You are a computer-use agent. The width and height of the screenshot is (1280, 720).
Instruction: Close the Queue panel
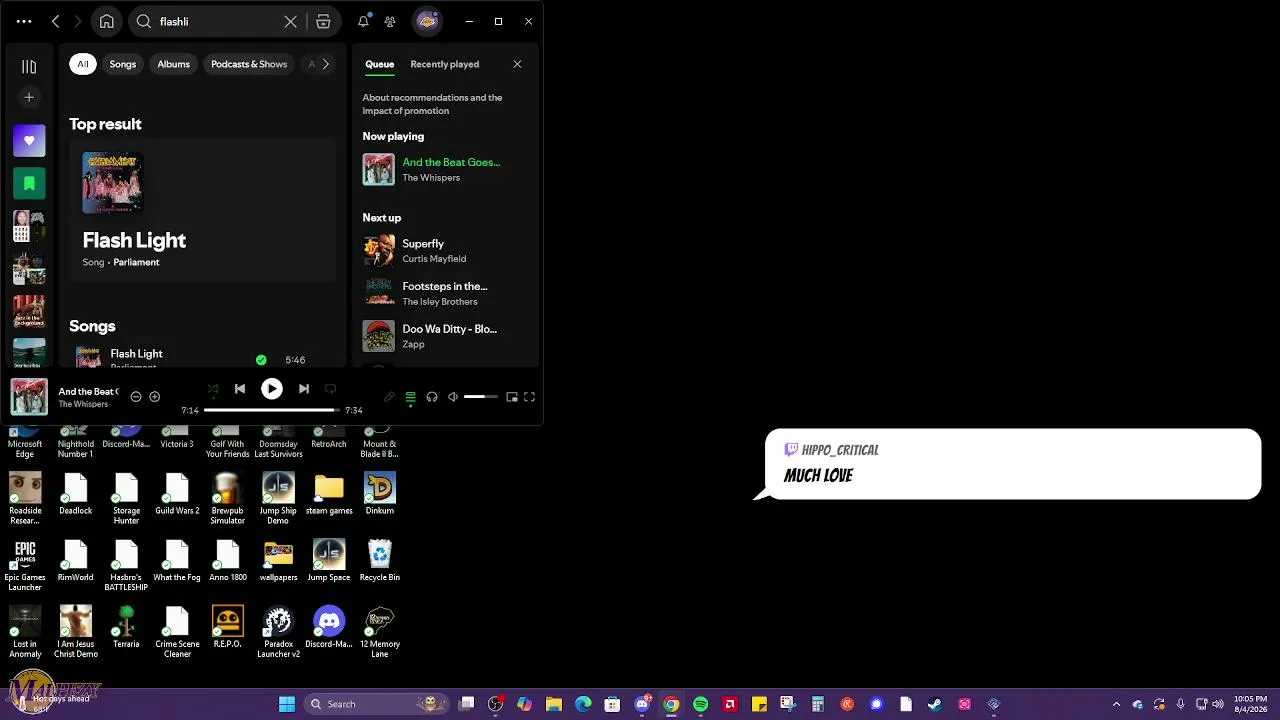pyautogui.click(x=517, y=64)
